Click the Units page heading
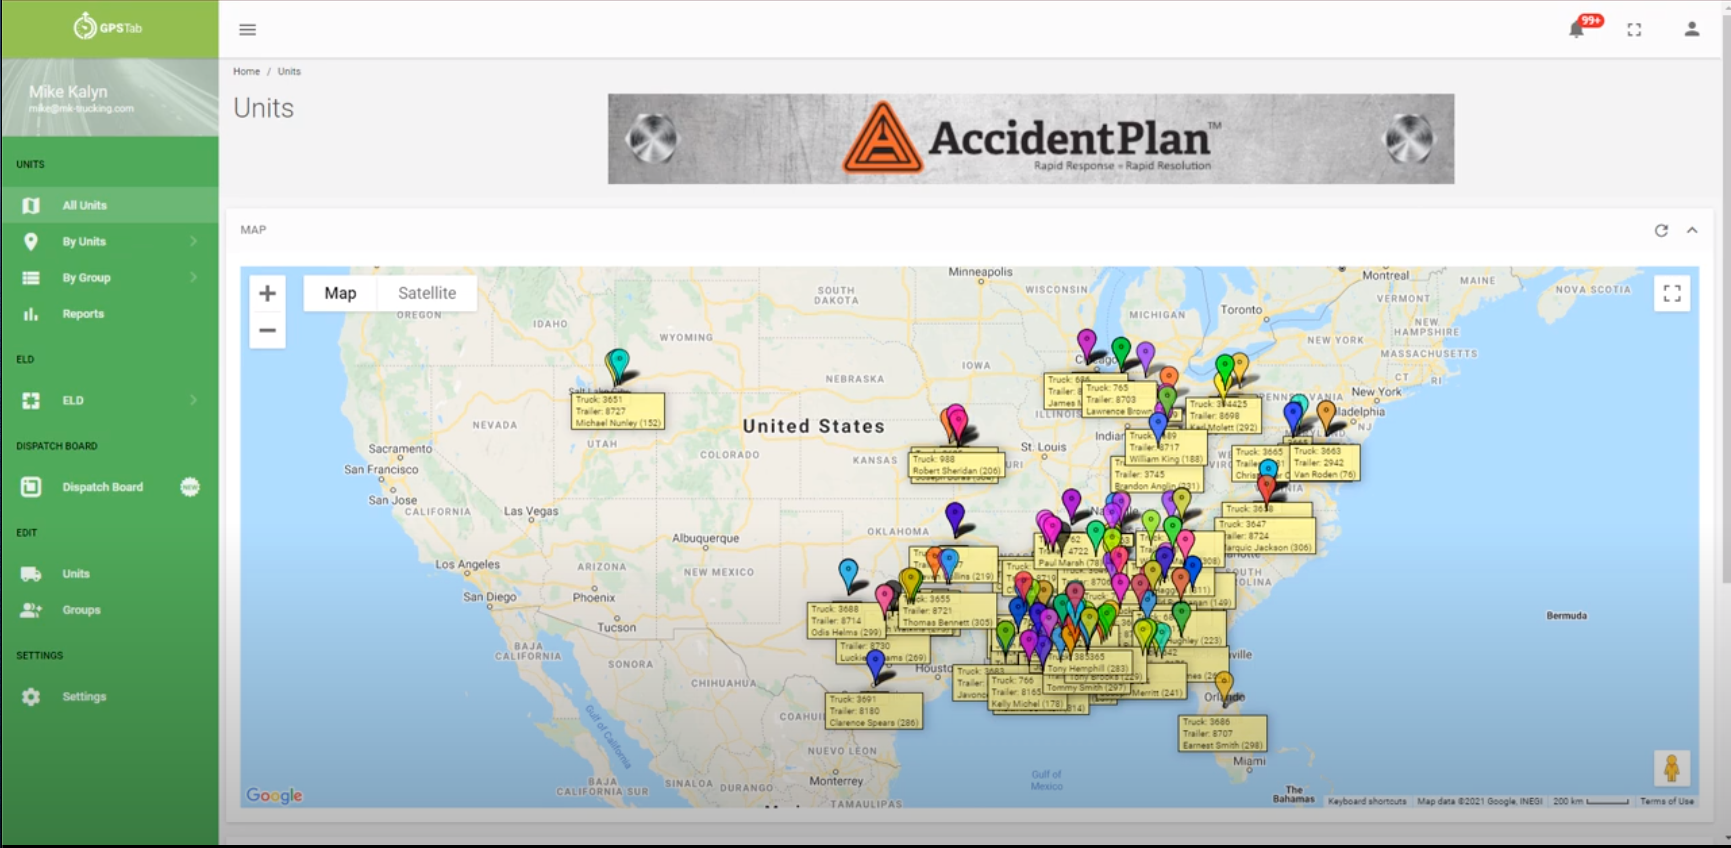 (x=264, y=108)
